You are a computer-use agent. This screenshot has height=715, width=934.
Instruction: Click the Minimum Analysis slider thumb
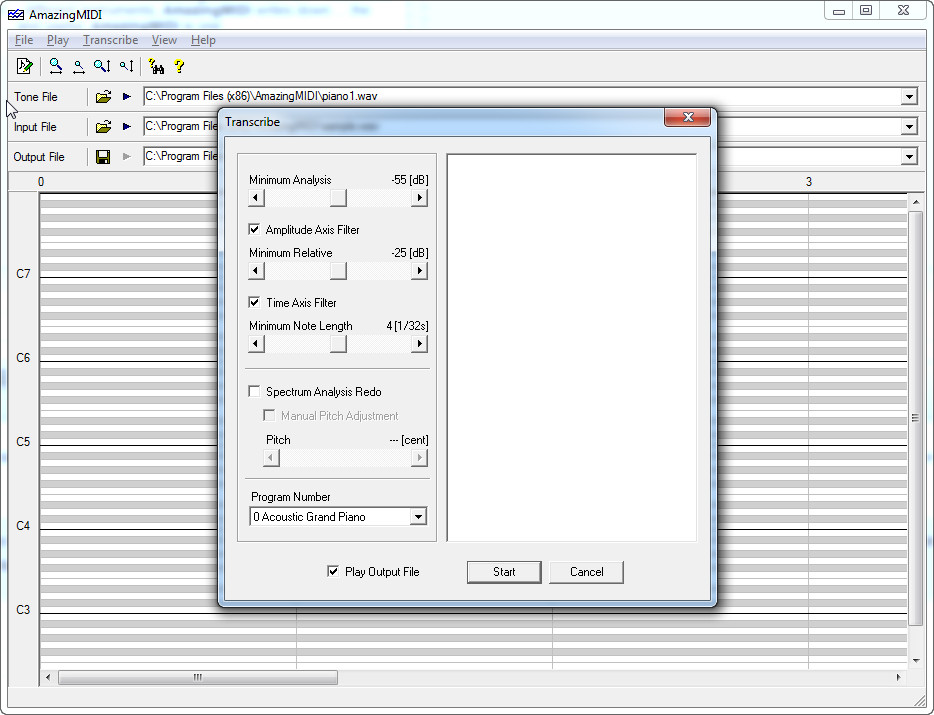[338, 198]
